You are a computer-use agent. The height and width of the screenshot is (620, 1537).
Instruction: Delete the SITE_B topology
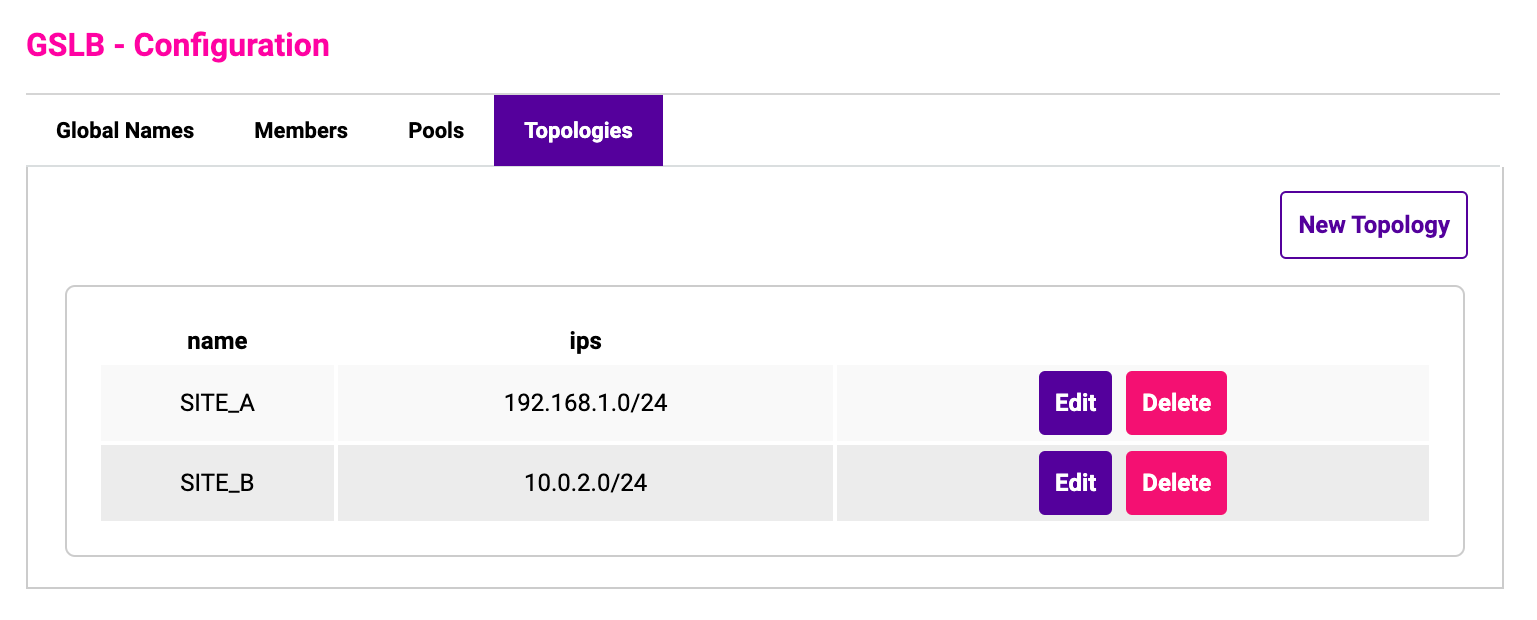coord(1176,483)
